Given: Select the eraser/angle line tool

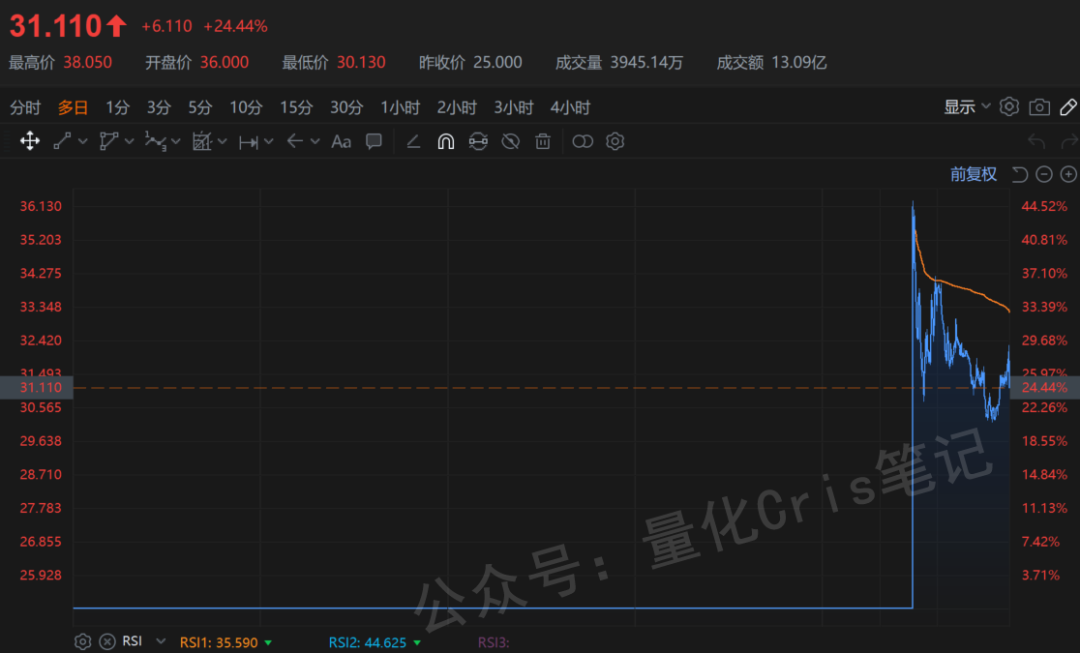Looking at the screenshot, I should (x=413, y=141).
